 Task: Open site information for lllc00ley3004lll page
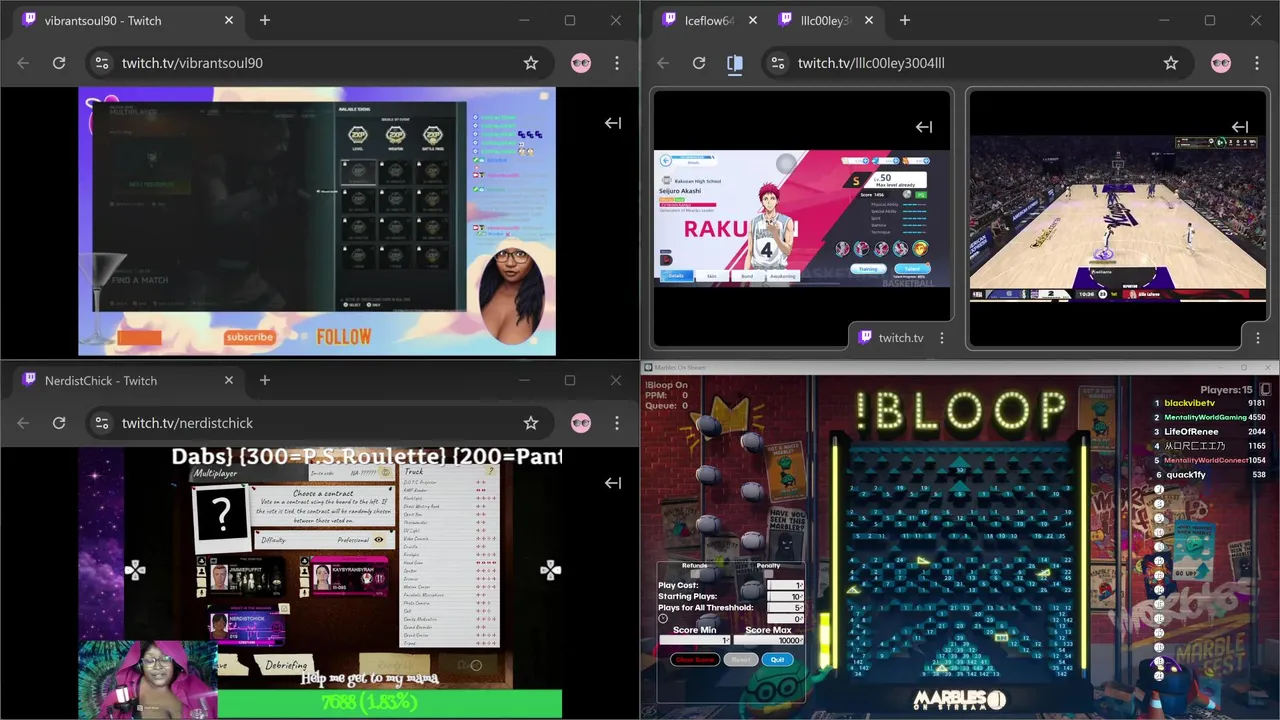(x=777, y=63)
